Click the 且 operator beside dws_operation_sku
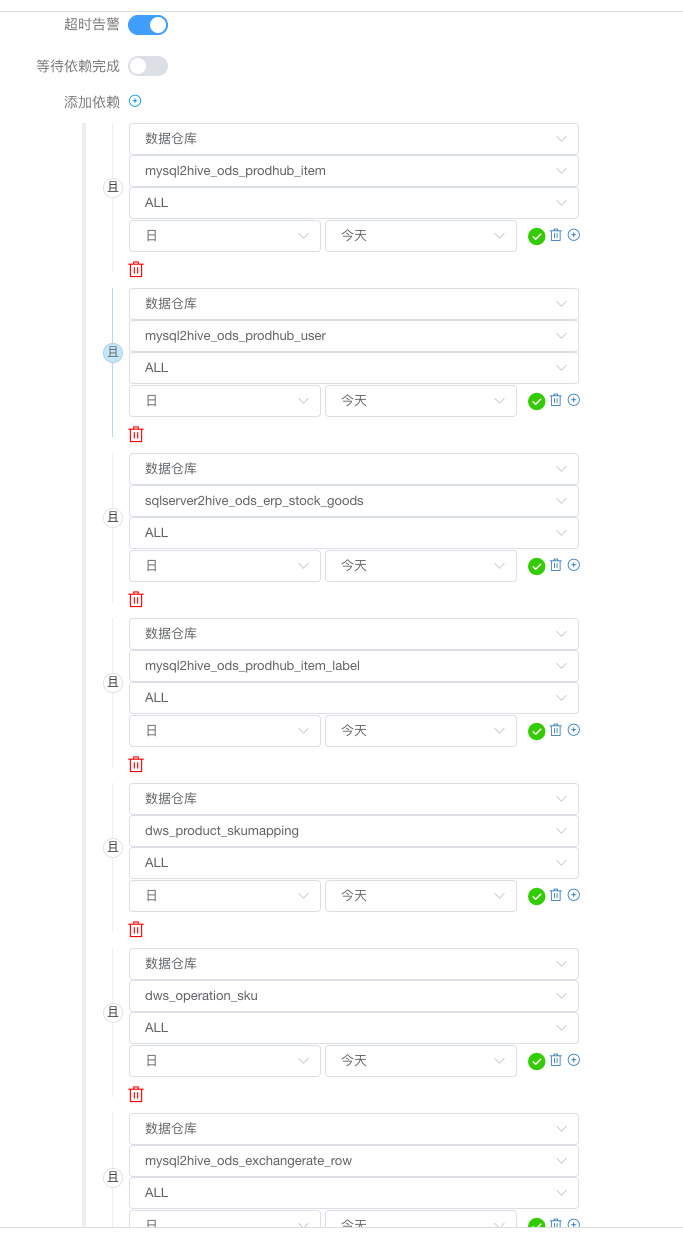This screenshot has height=1235, width=683. pos(113,1012)
